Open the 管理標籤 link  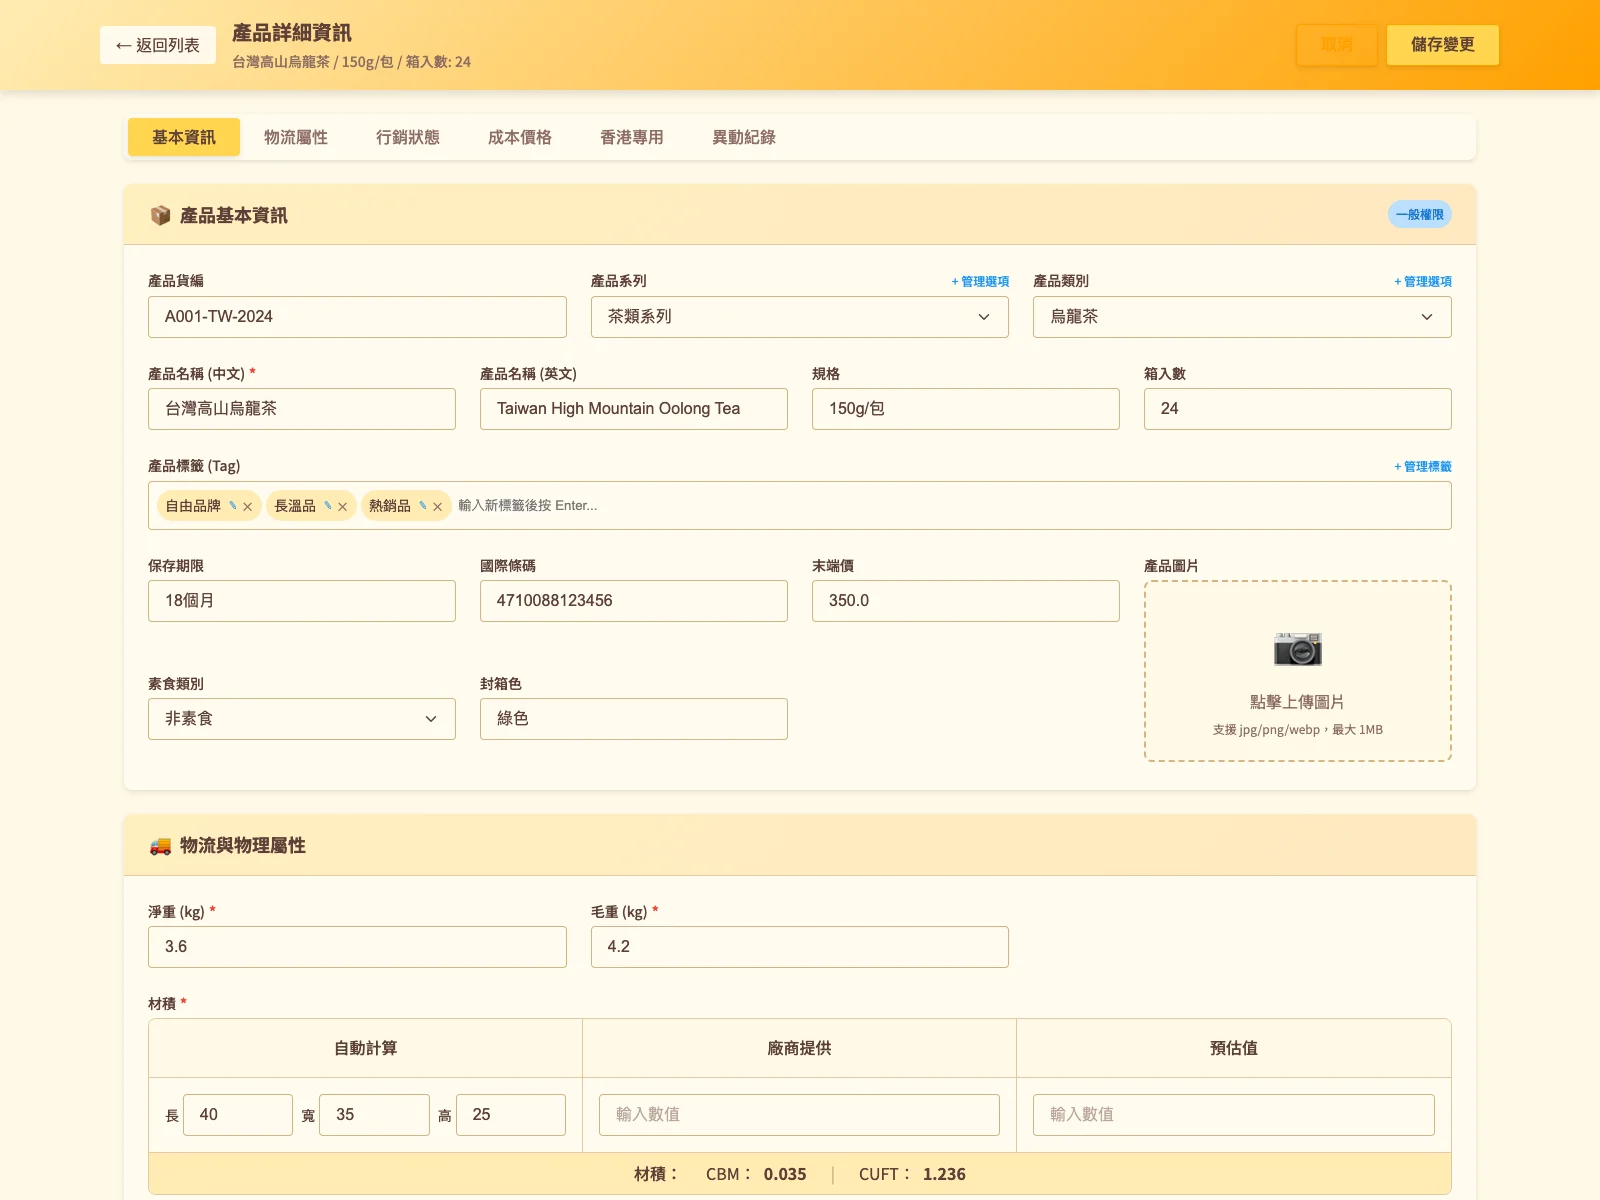click(x=1423, y=467)
